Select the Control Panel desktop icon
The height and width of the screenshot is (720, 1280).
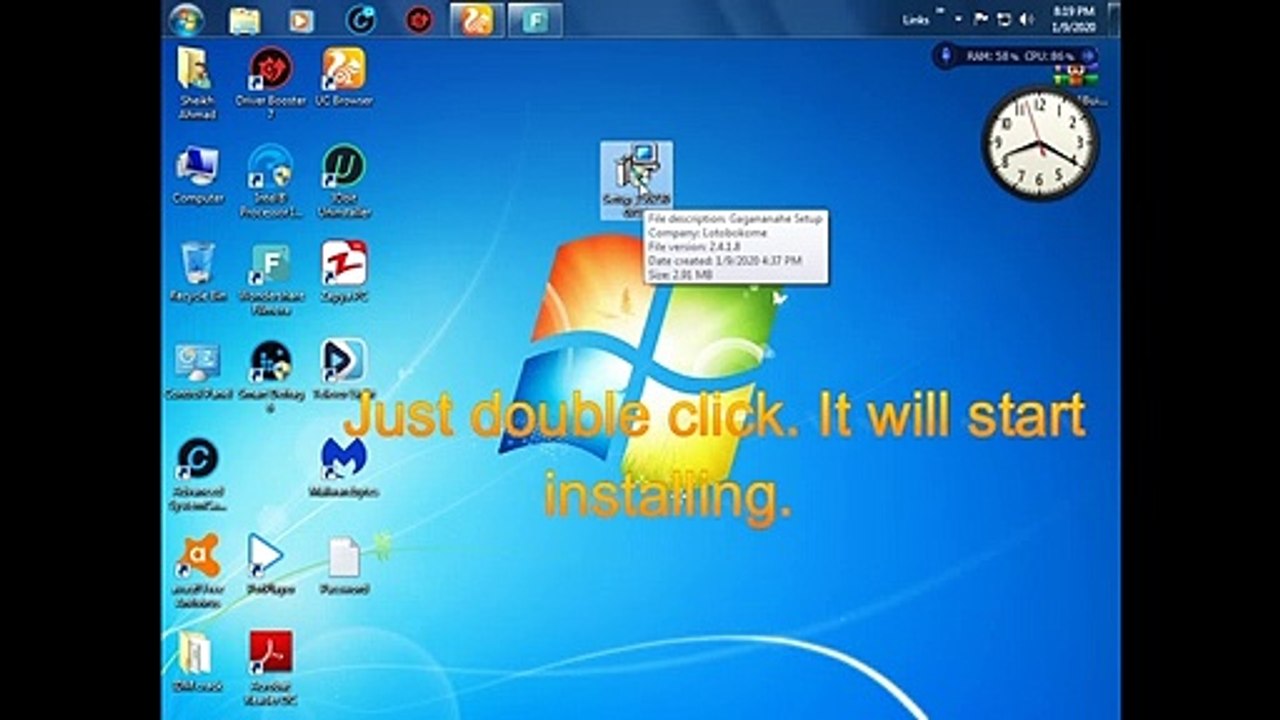click(197, 370)
